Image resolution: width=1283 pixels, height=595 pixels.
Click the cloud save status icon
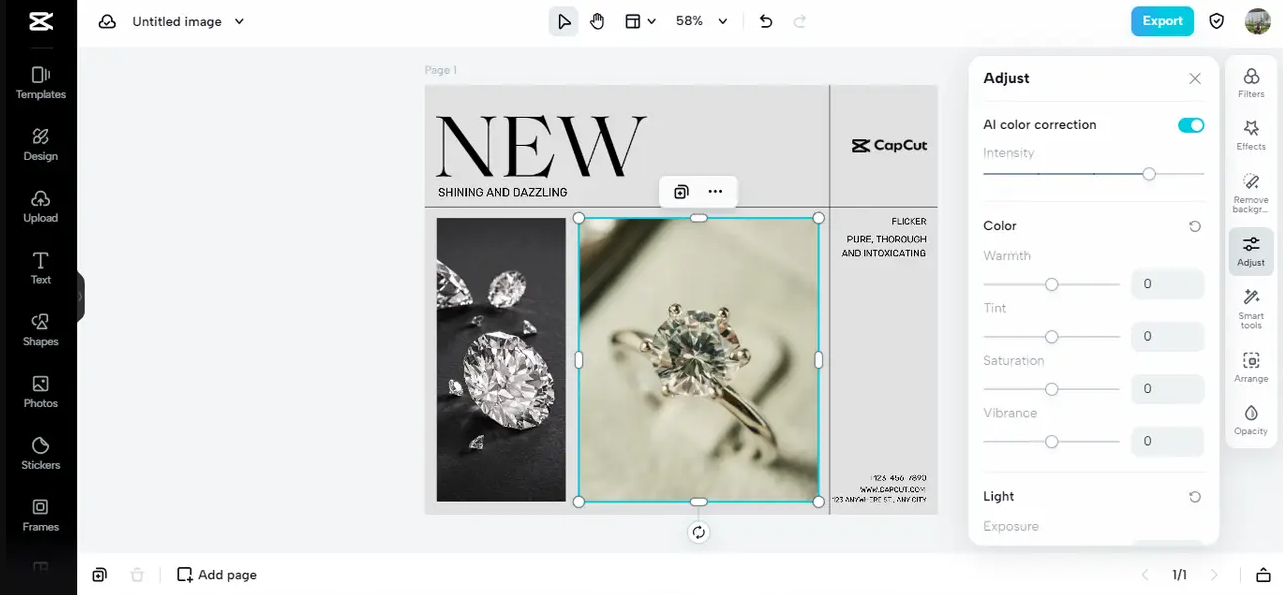[x=107, y=21]
